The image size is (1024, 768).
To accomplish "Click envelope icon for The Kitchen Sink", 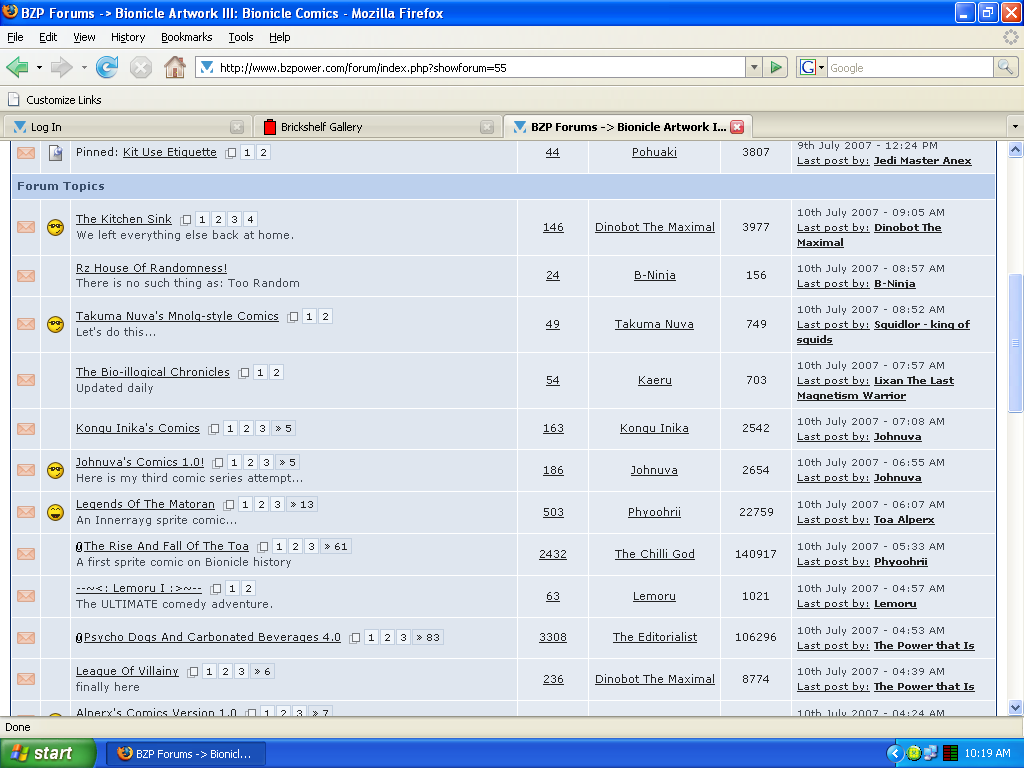I will coord(26,227).
